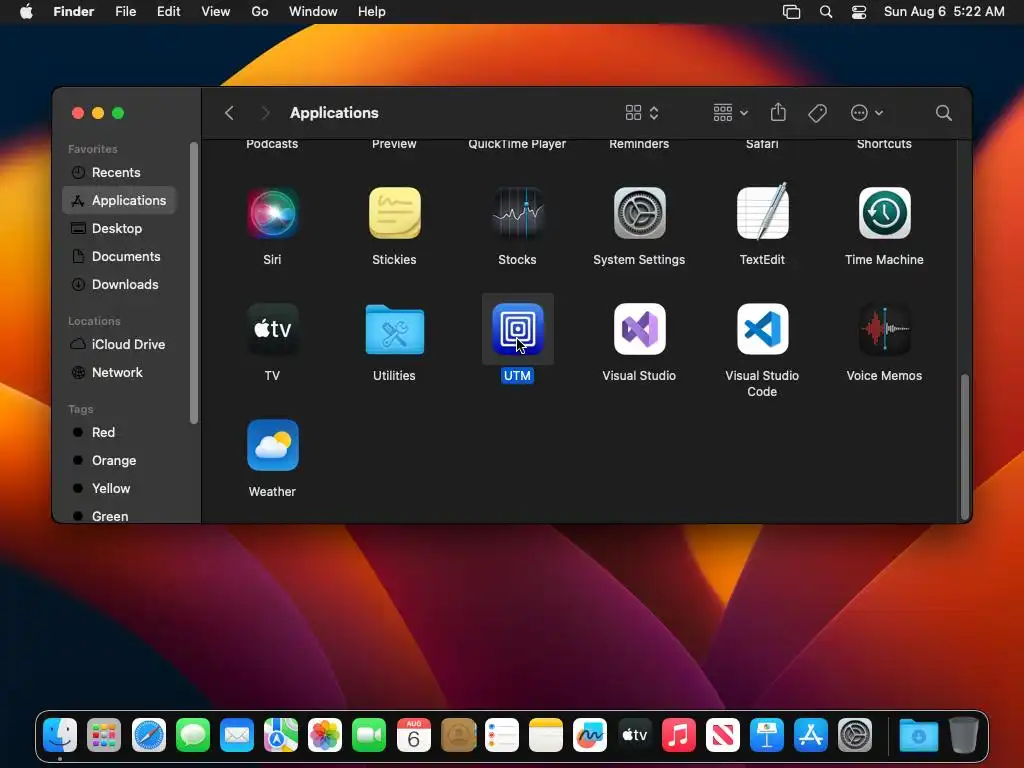Image resolution: width=1024 pixels, height=768 pixels.
Task: Open the Action ellipsis dropdown menu
Action: 867,113
